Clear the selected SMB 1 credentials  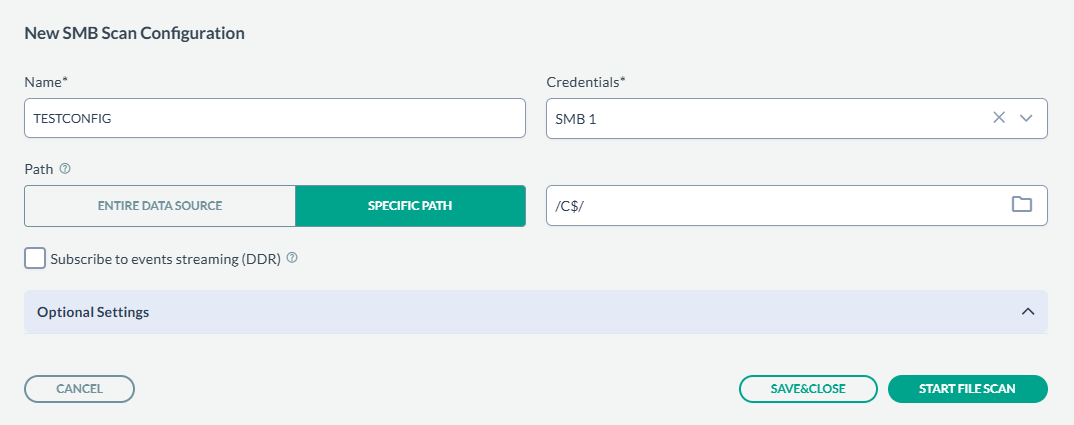pyautogui.click(x=998, y=118)
